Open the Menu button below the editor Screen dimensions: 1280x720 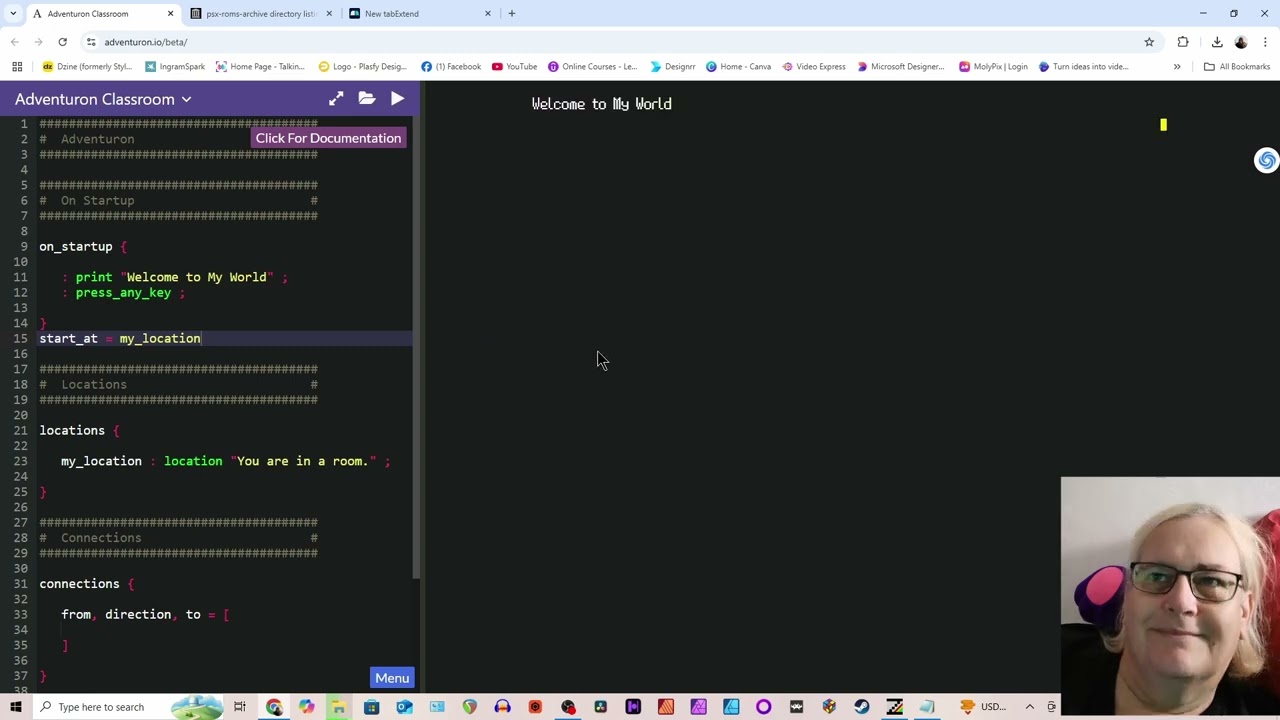point(392,678)
